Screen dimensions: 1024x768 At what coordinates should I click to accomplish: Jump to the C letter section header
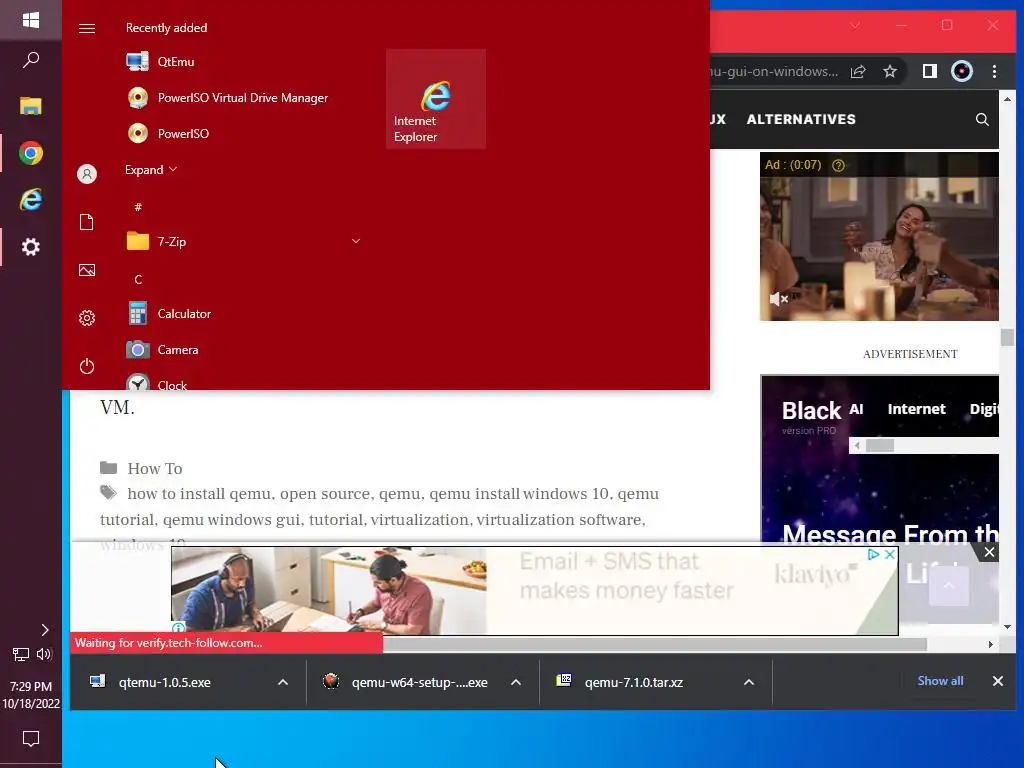[138, 280]
